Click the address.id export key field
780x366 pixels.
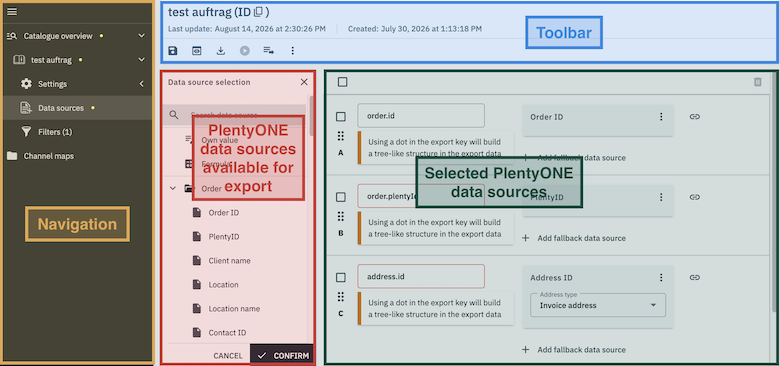[x=421, y=276]
